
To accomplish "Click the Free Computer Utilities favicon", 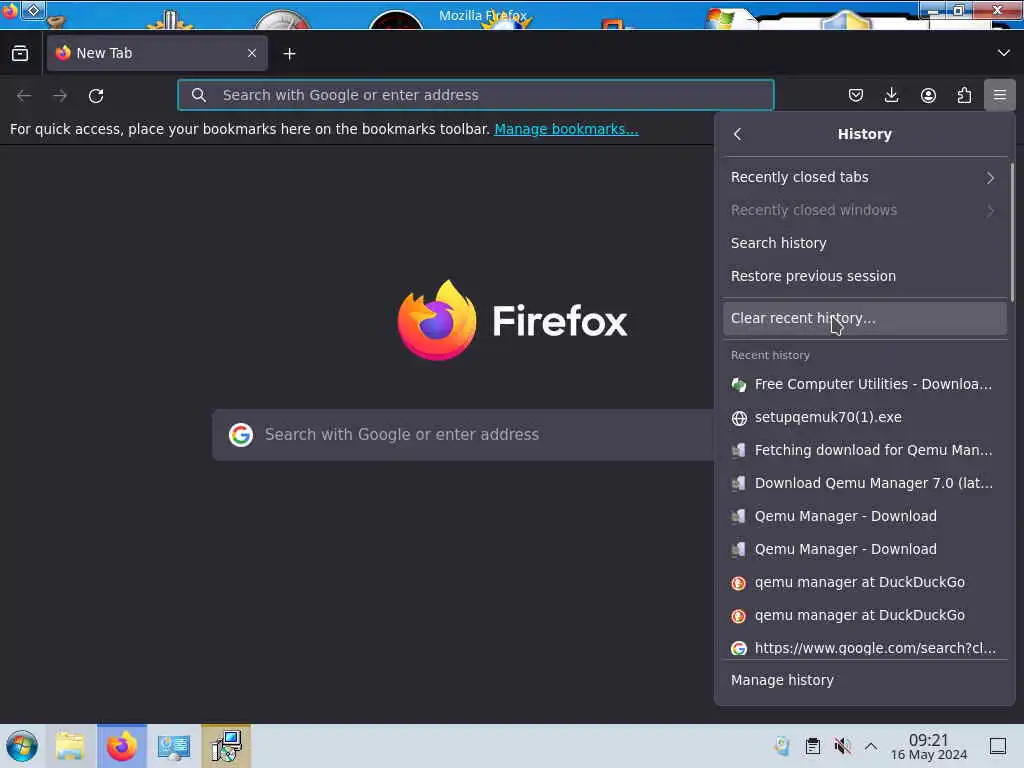I will click(x=739, y=385).
